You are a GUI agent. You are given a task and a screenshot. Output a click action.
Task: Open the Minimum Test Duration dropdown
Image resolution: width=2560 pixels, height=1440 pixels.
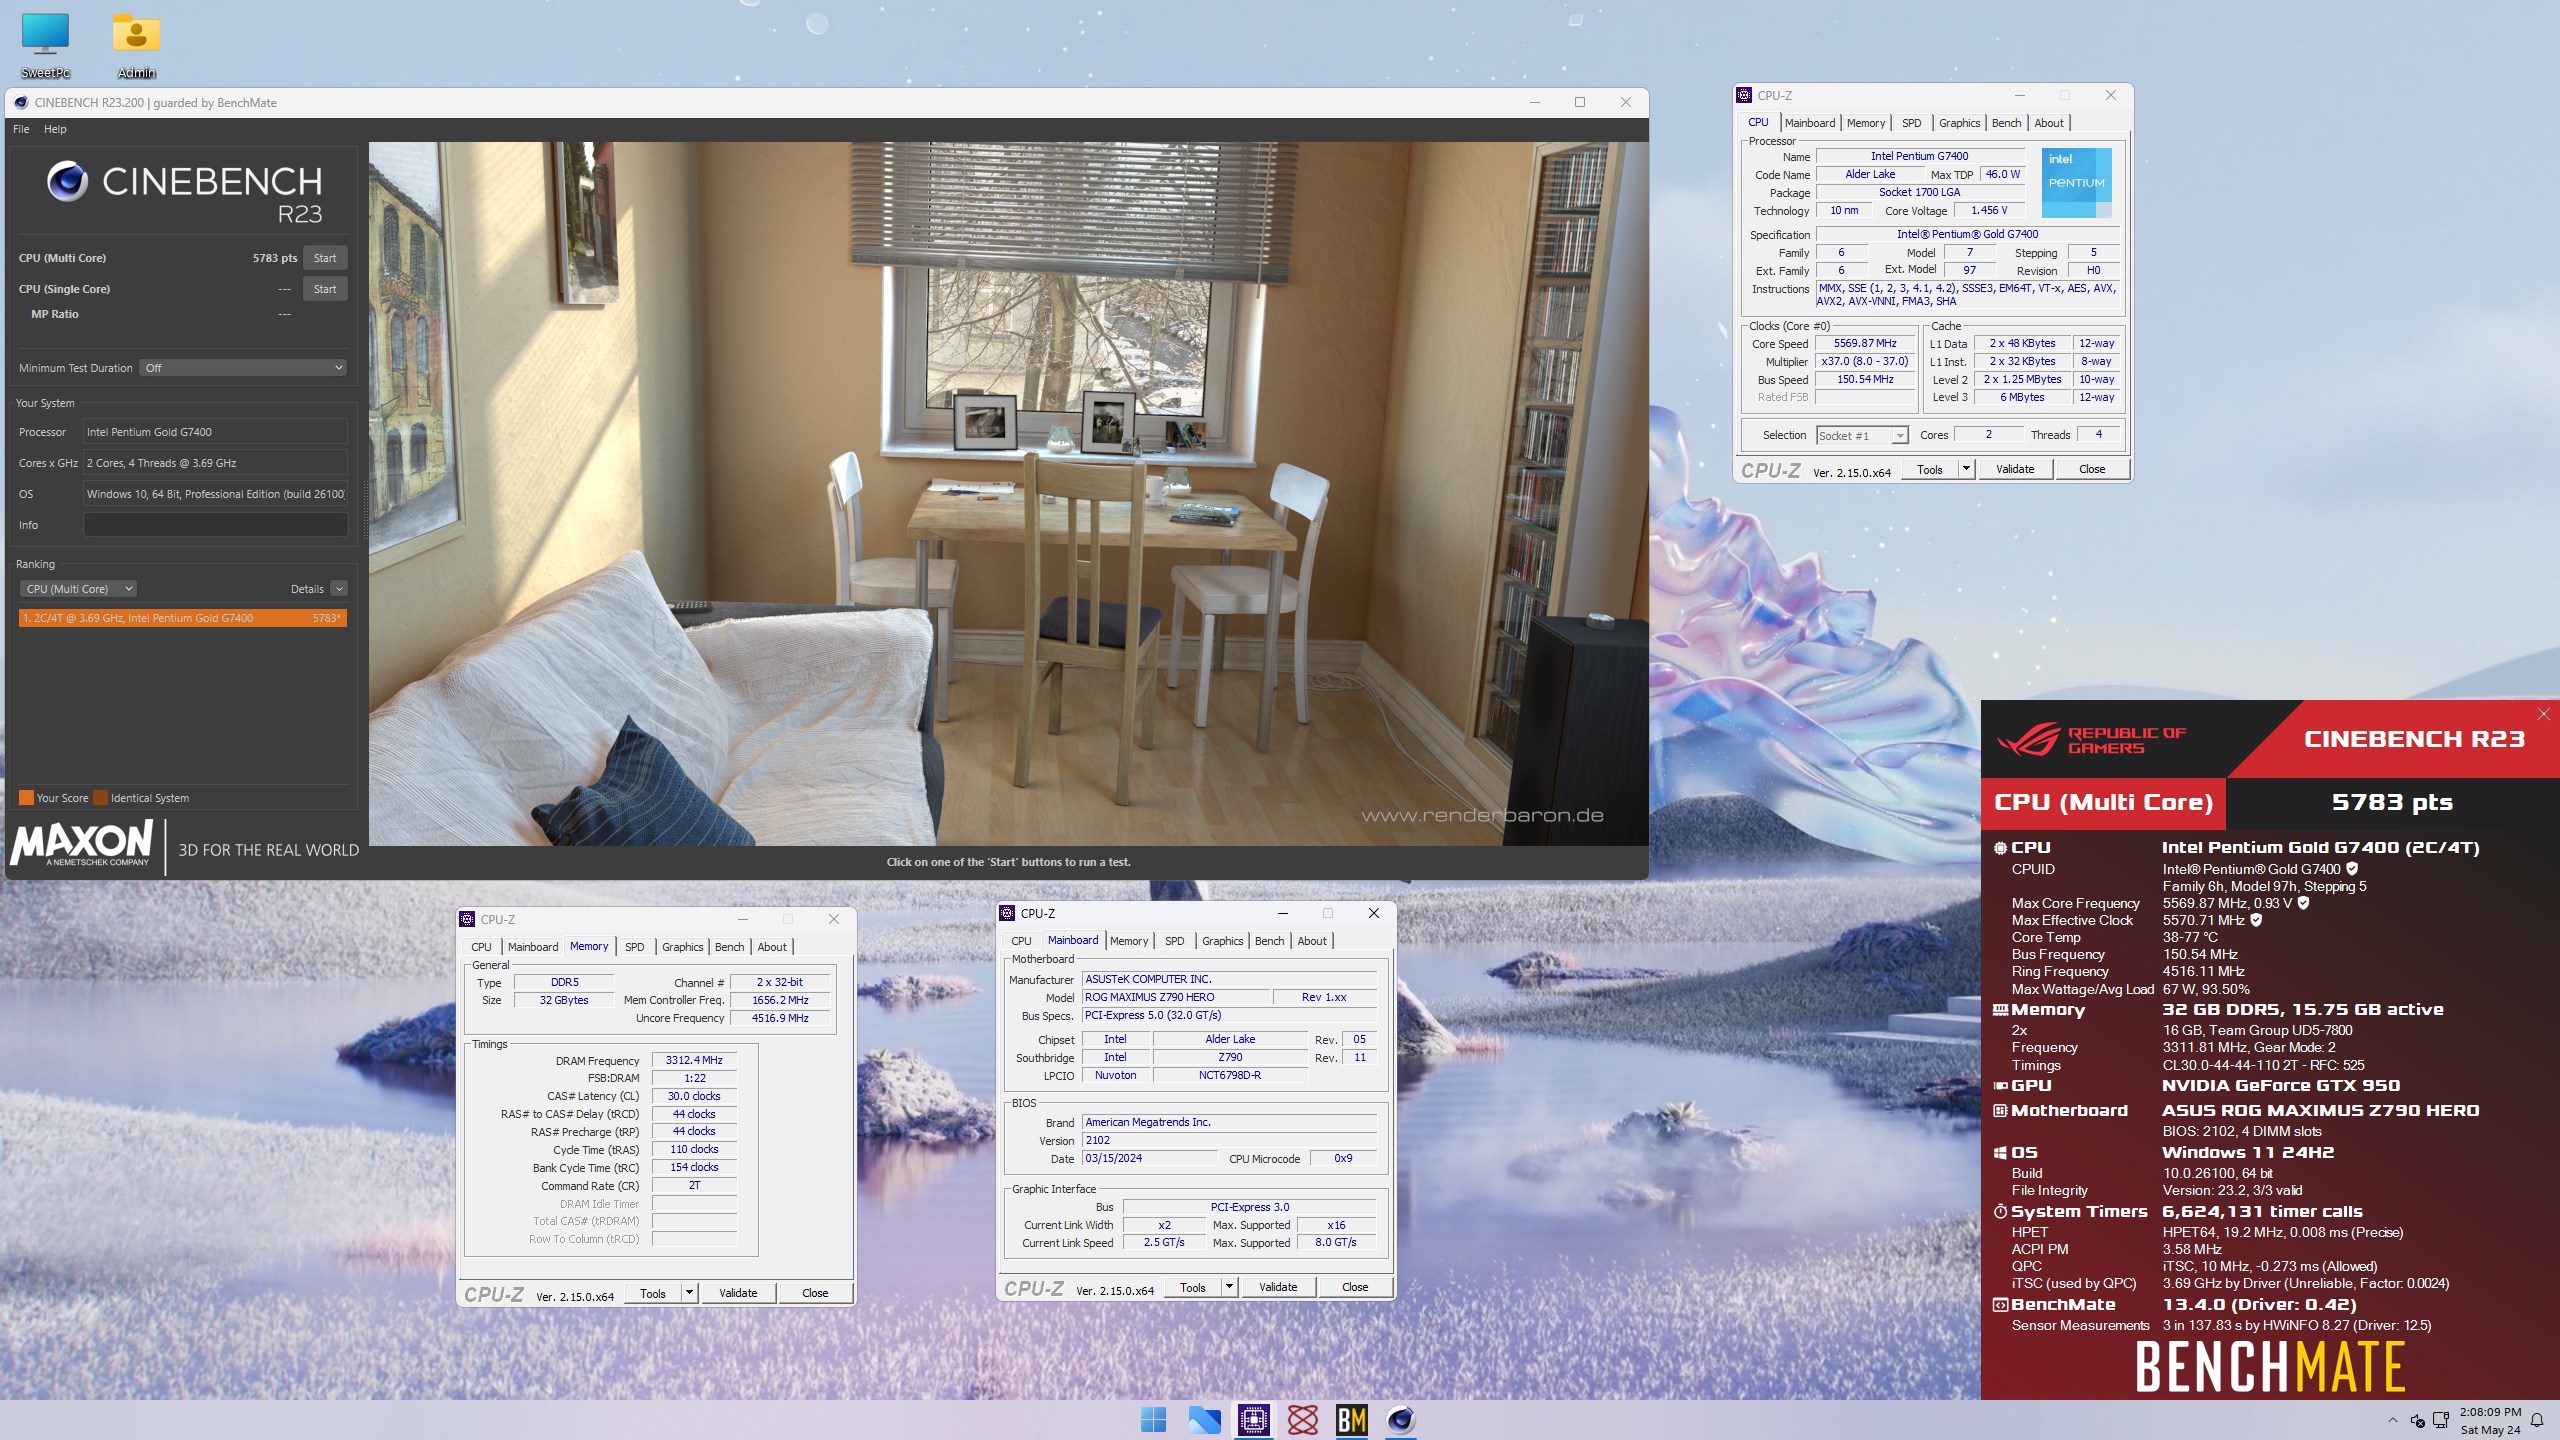(x=243, y=368)
